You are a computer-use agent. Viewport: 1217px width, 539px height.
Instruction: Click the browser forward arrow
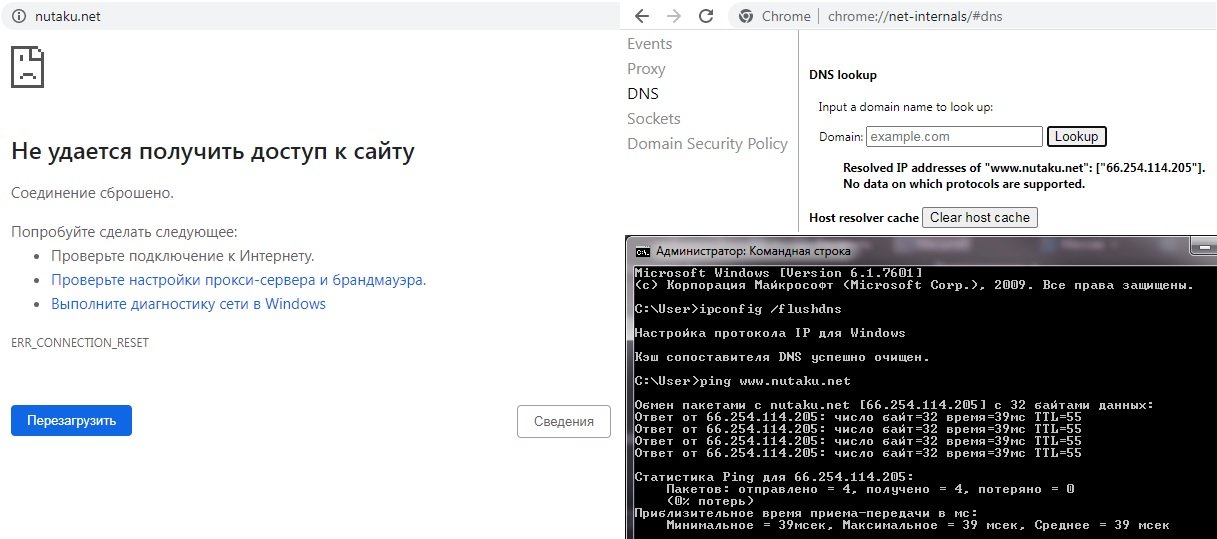pyautogui.click(x=674, y=16)
